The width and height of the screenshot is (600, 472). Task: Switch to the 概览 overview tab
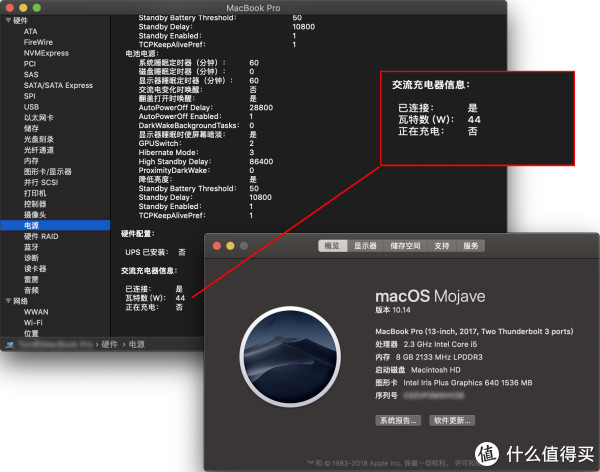tap(332, 246)
